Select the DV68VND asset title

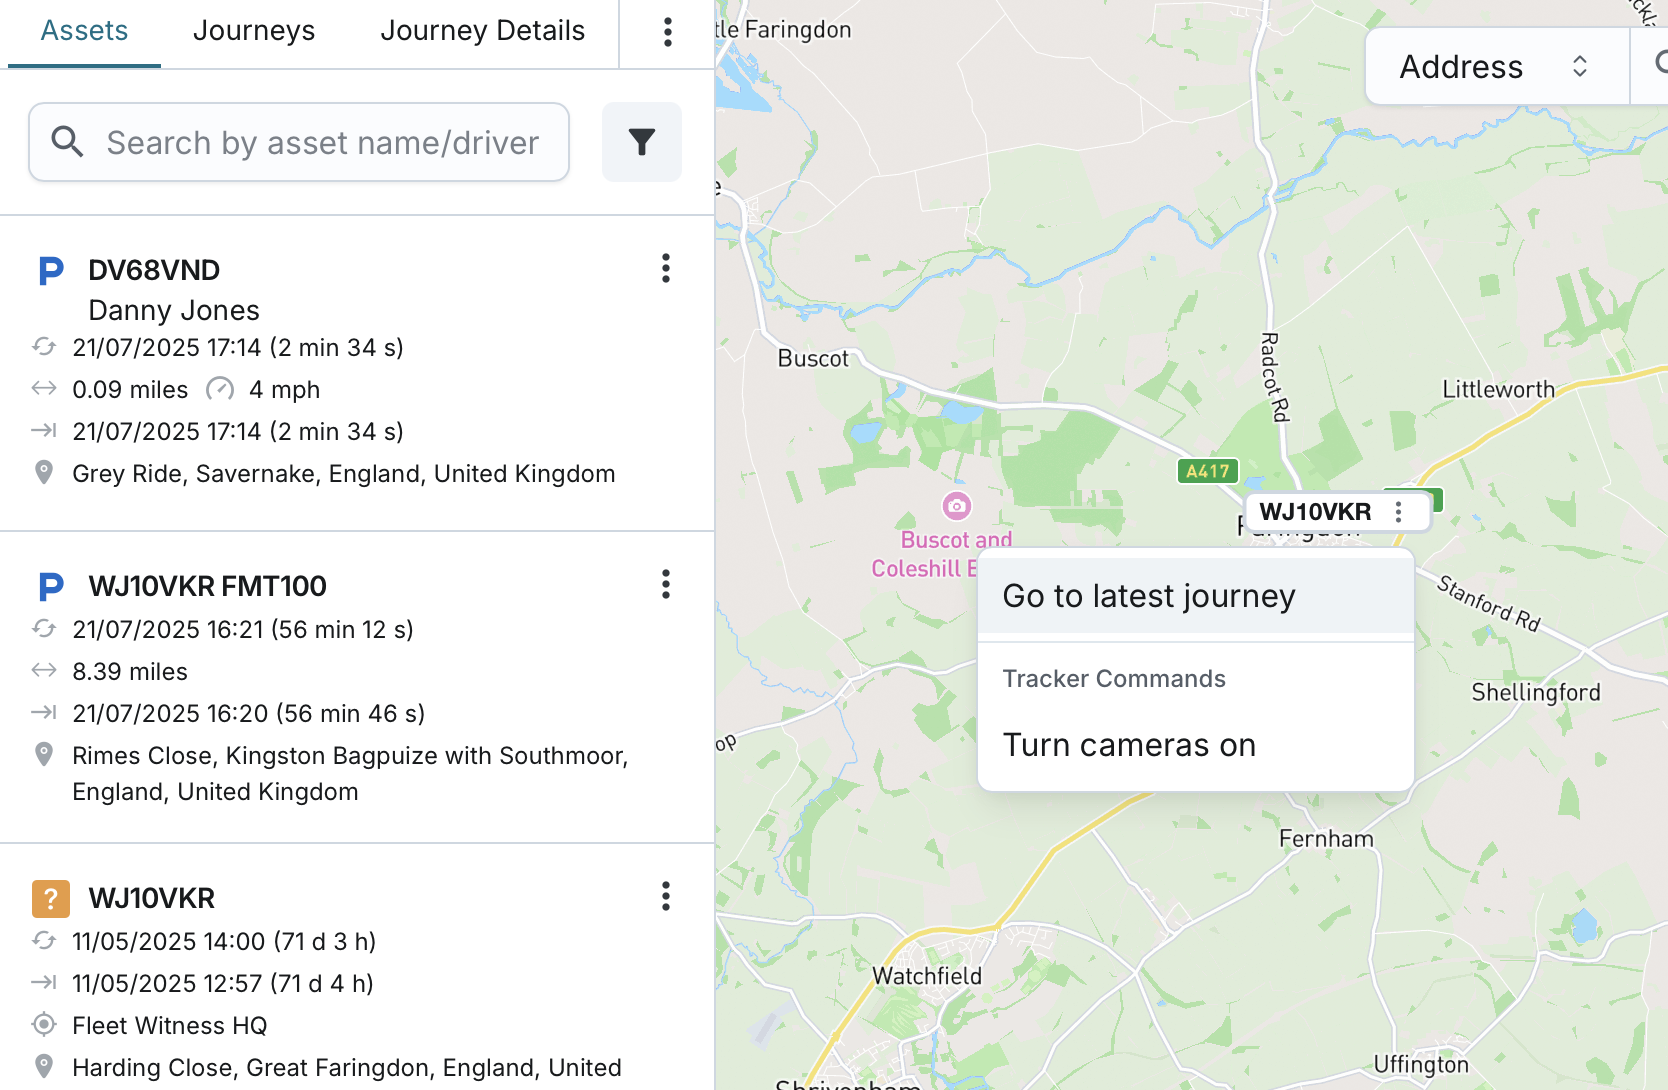(x=154, y=270)
